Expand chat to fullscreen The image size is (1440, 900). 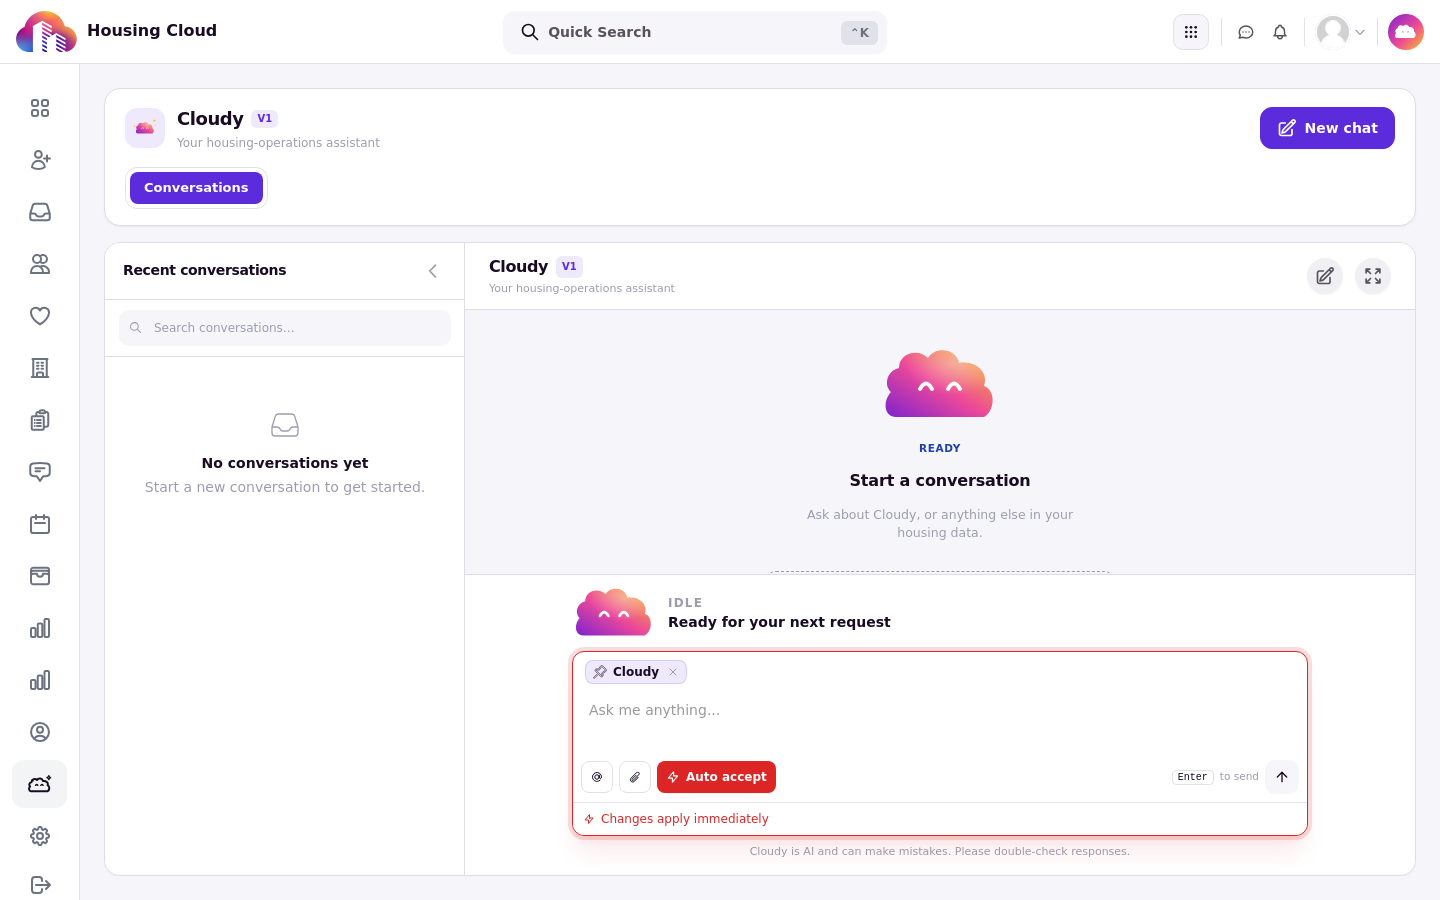point(1373,276)
